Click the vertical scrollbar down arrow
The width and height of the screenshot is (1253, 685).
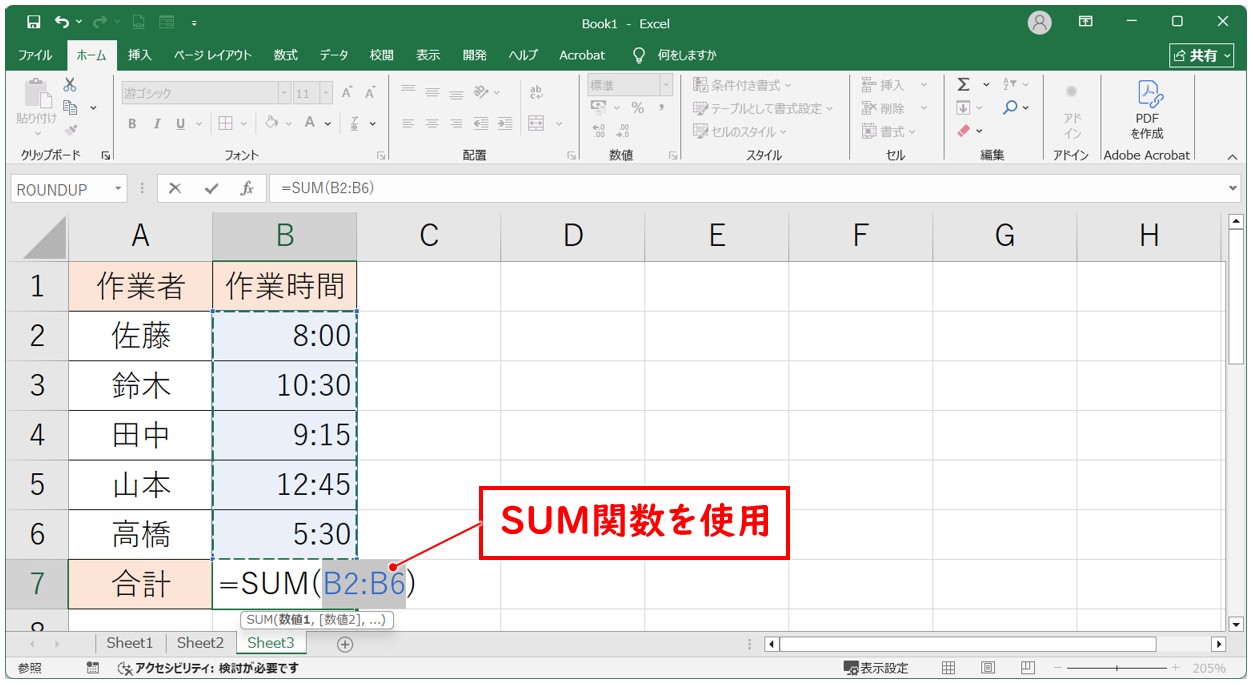click(x=1236, y=624)
